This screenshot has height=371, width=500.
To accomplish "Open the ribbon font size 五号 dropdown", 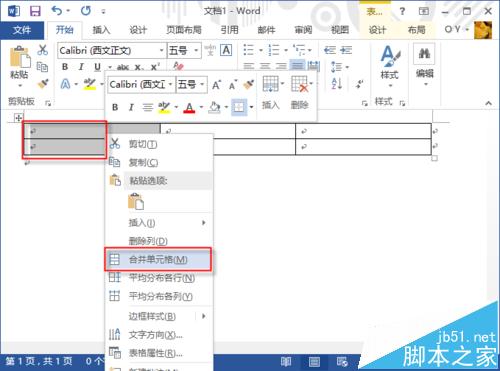I will click(196, 50).
